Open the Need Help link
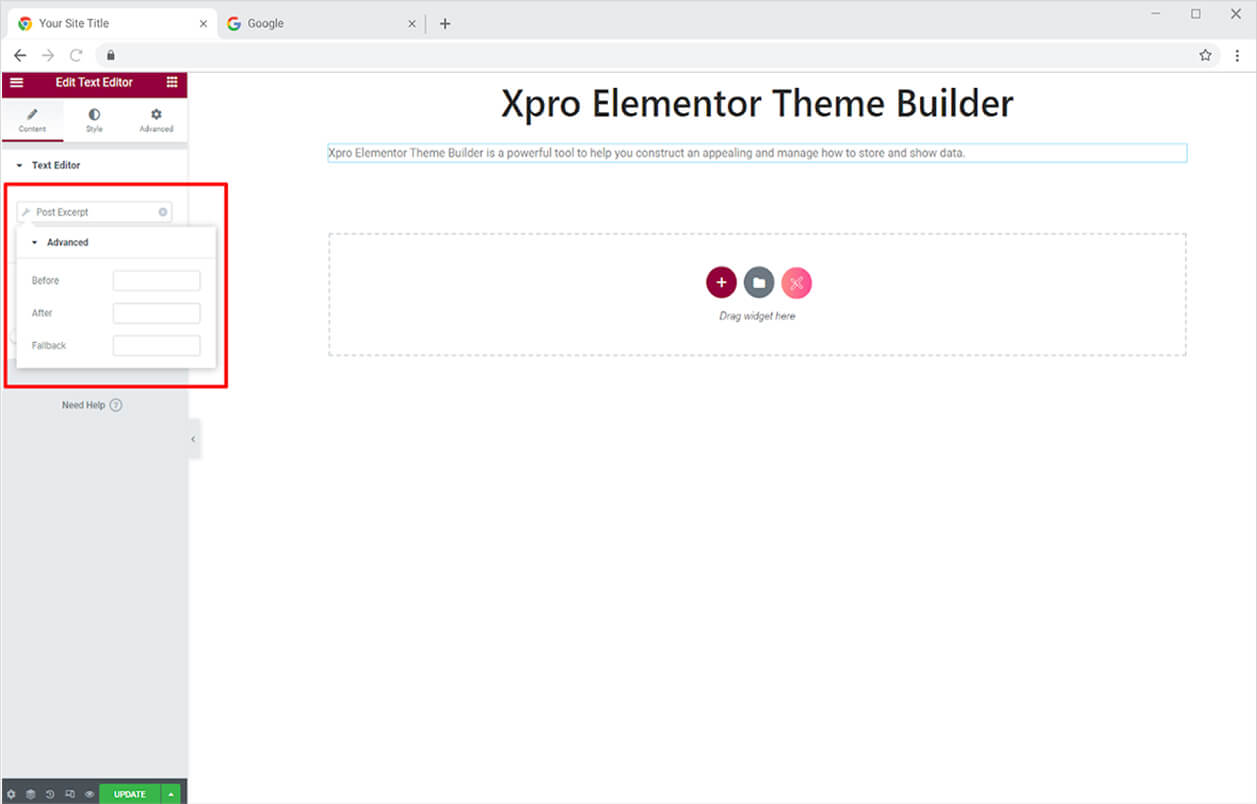 [92, 405]
